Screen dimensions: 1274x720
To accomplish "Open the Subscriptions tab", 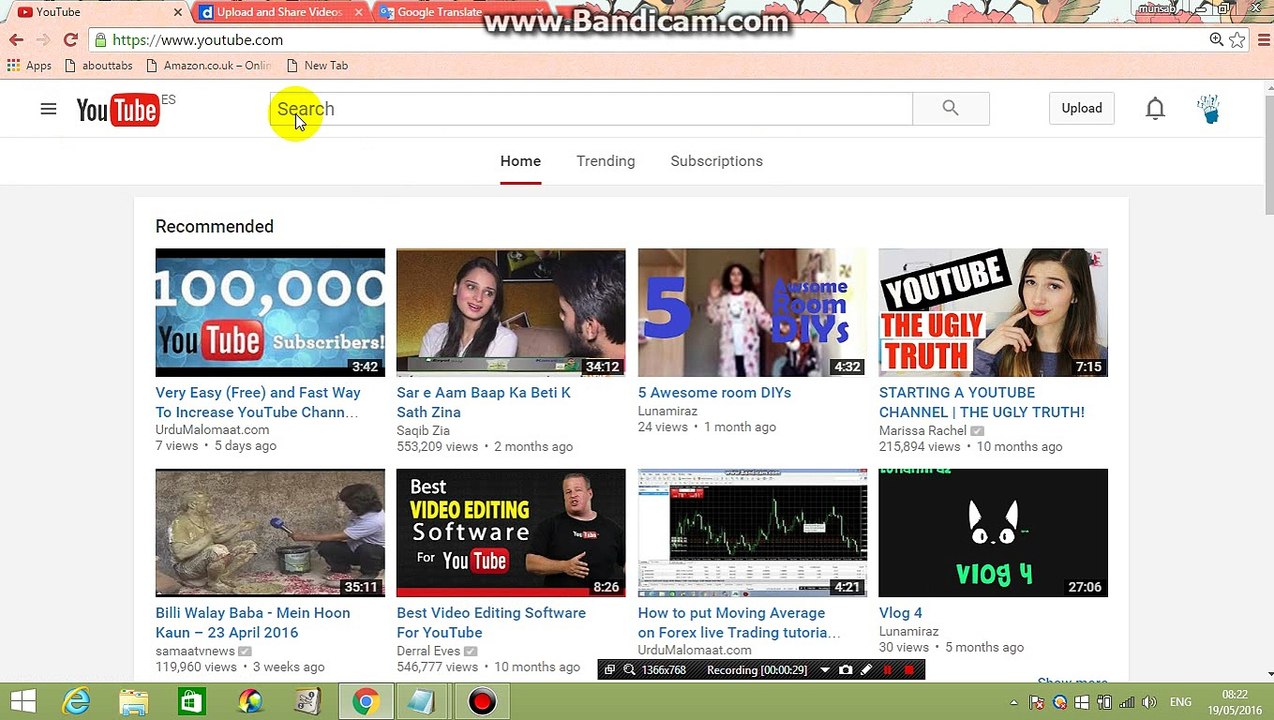I will (x=716, y=161).
